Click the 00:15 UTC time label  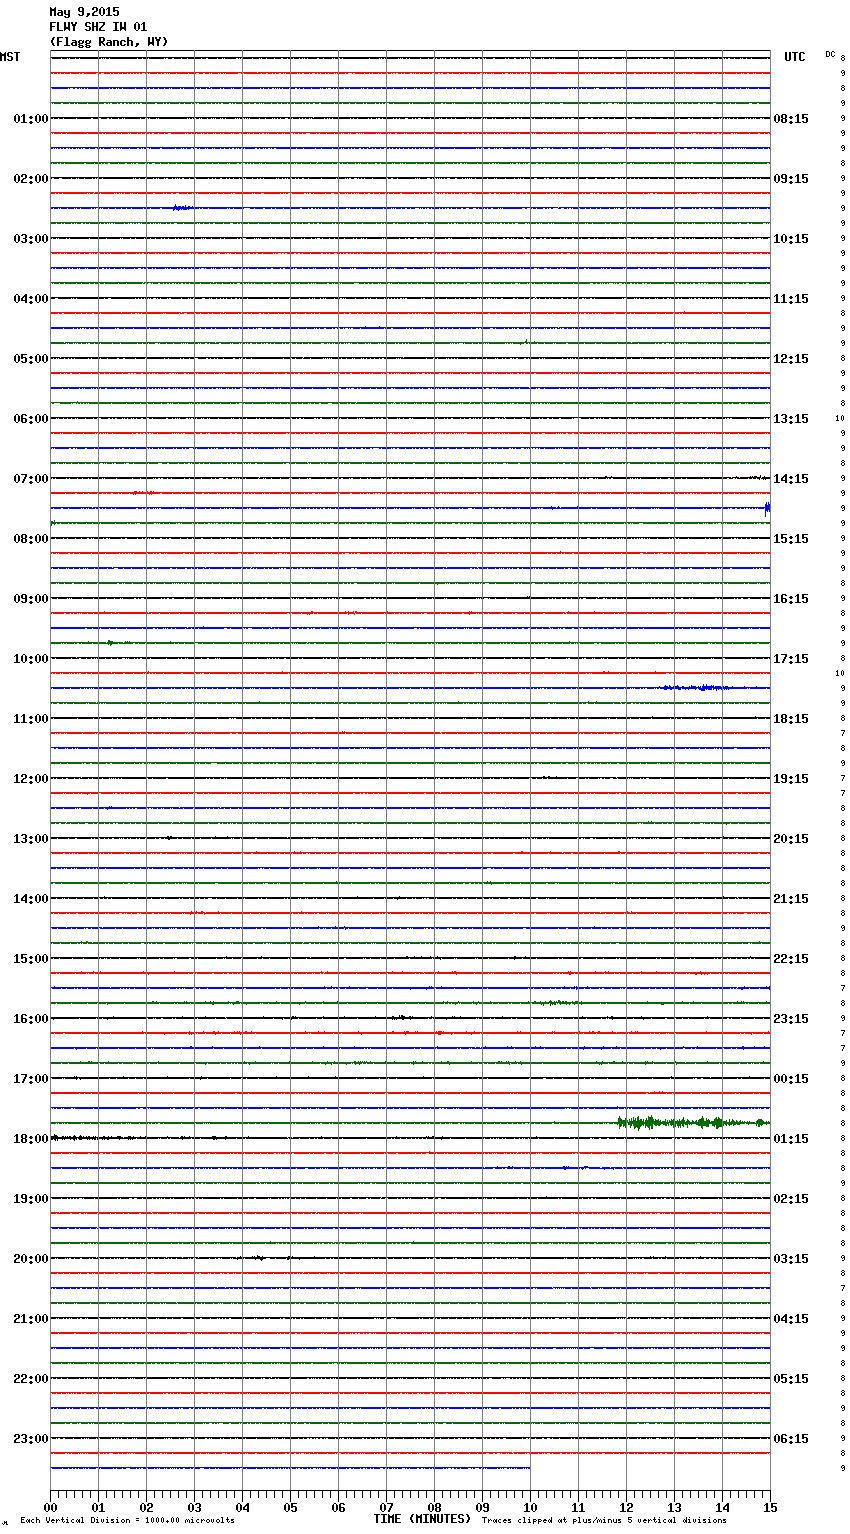[791, 1079]
